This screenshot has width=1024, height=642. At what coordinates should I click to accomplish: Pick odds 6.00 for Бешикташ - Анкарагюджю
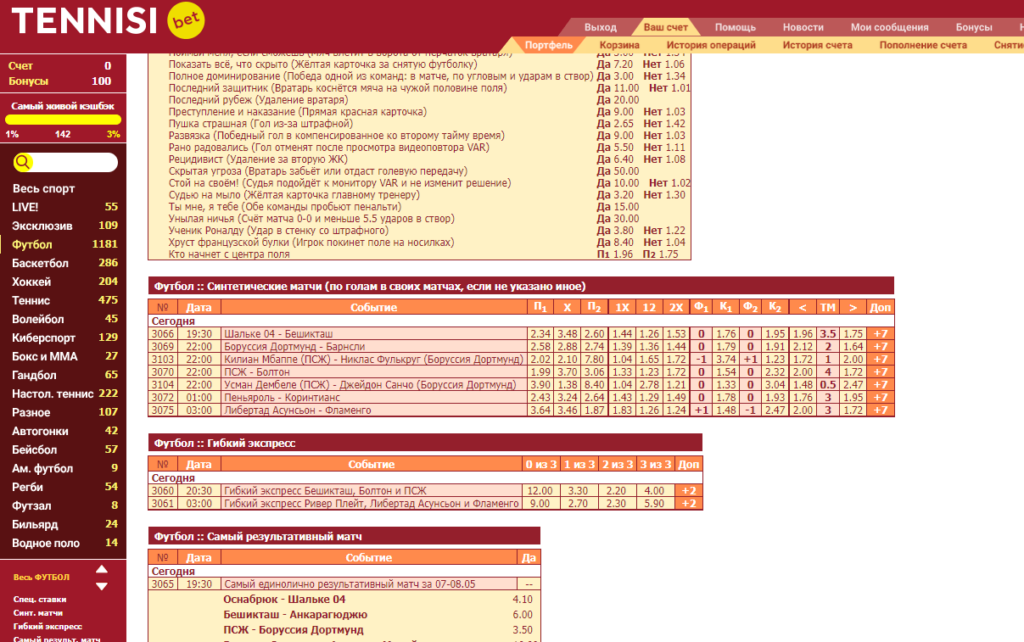point(522,615)
